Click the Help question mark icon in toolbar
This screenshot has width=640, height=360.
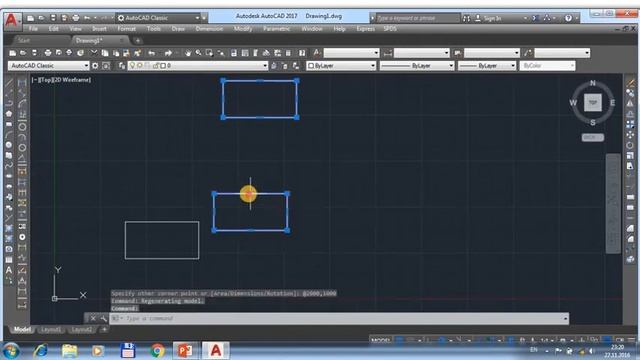pos(302,53)
